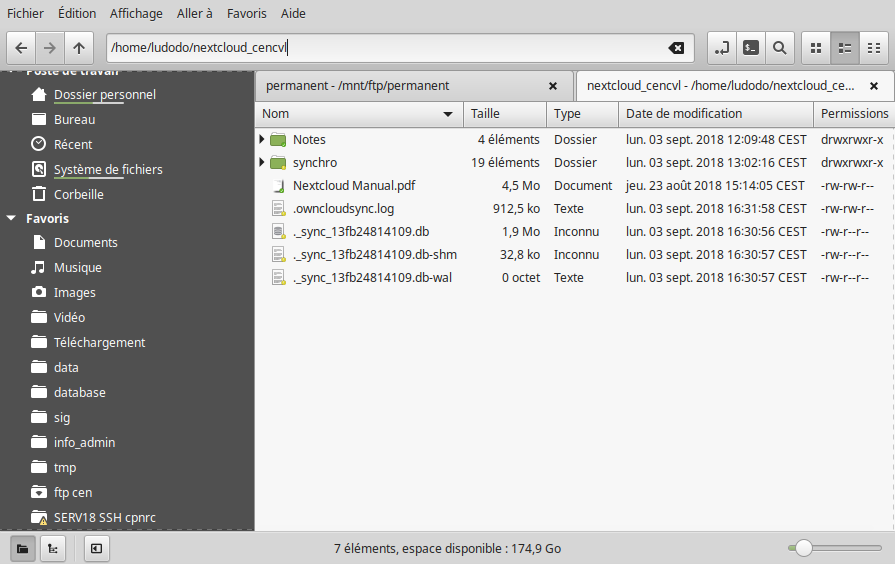Switch to compact view
Image resolution: width=895 pixels, height=564 pixels.
[x=874, y=47]
